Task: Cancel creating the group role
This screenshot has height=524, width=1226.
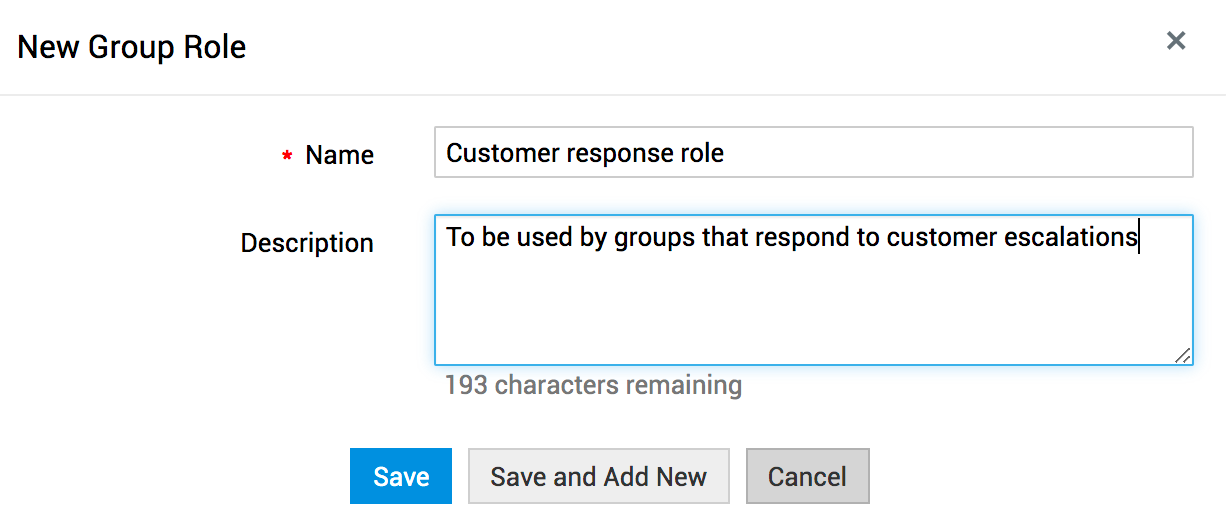Action: pos(807,476)
